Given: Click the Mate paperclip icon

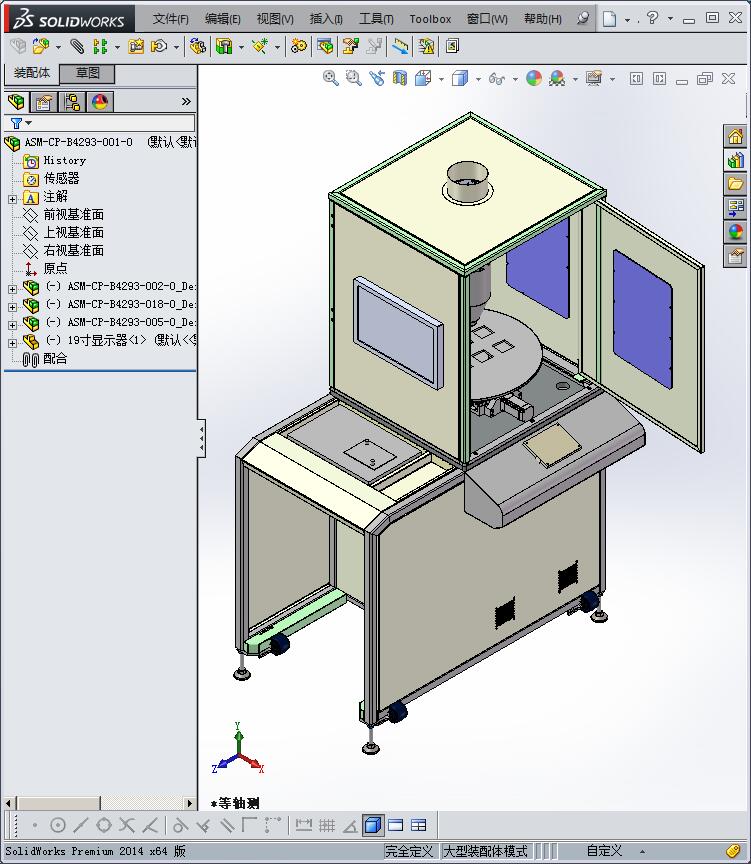Looking at the screenshot, I should point(77,46).
